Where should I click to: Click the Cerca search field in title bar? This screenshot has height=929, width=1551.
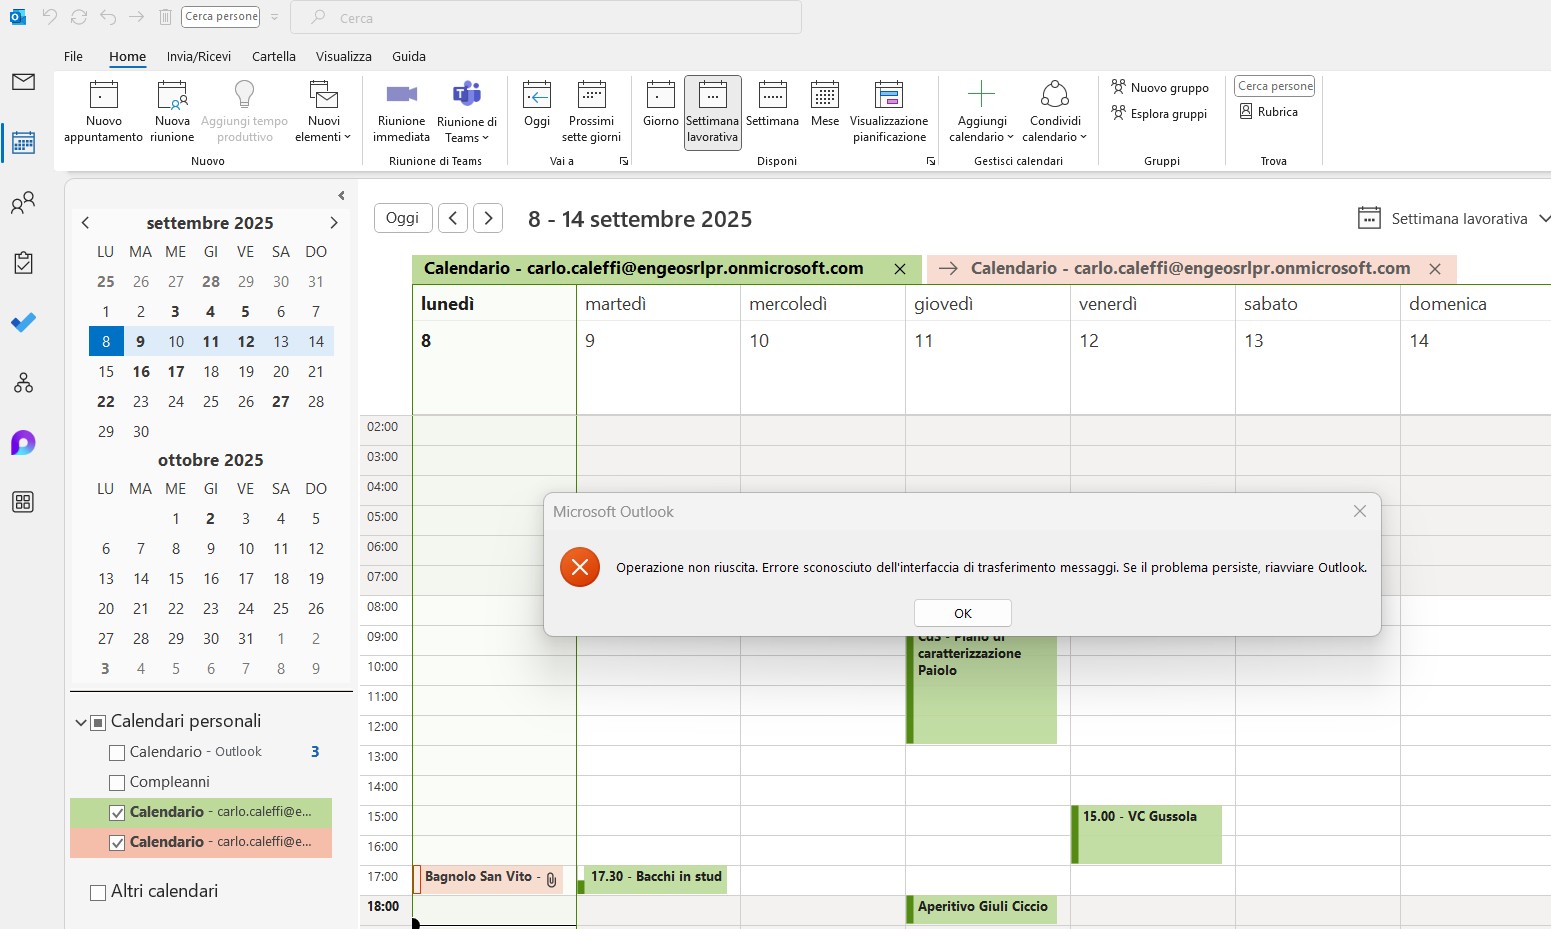[546, 18]
